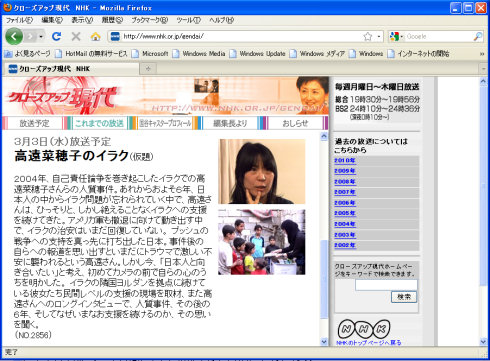Open the 2003年 archive link
490x361 pixels.
coord(345,235)
